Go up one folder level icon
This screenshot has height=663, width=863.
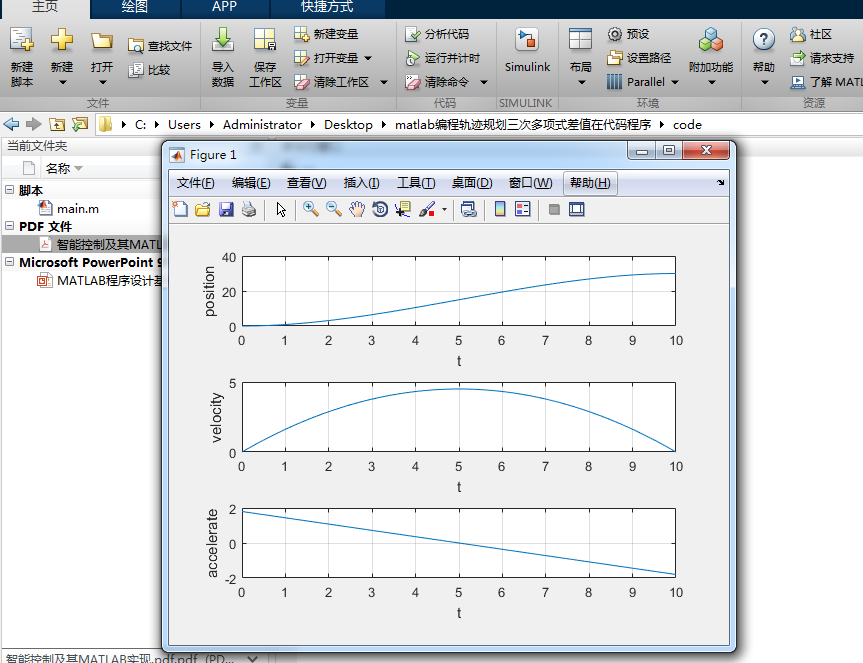point(57,124)
